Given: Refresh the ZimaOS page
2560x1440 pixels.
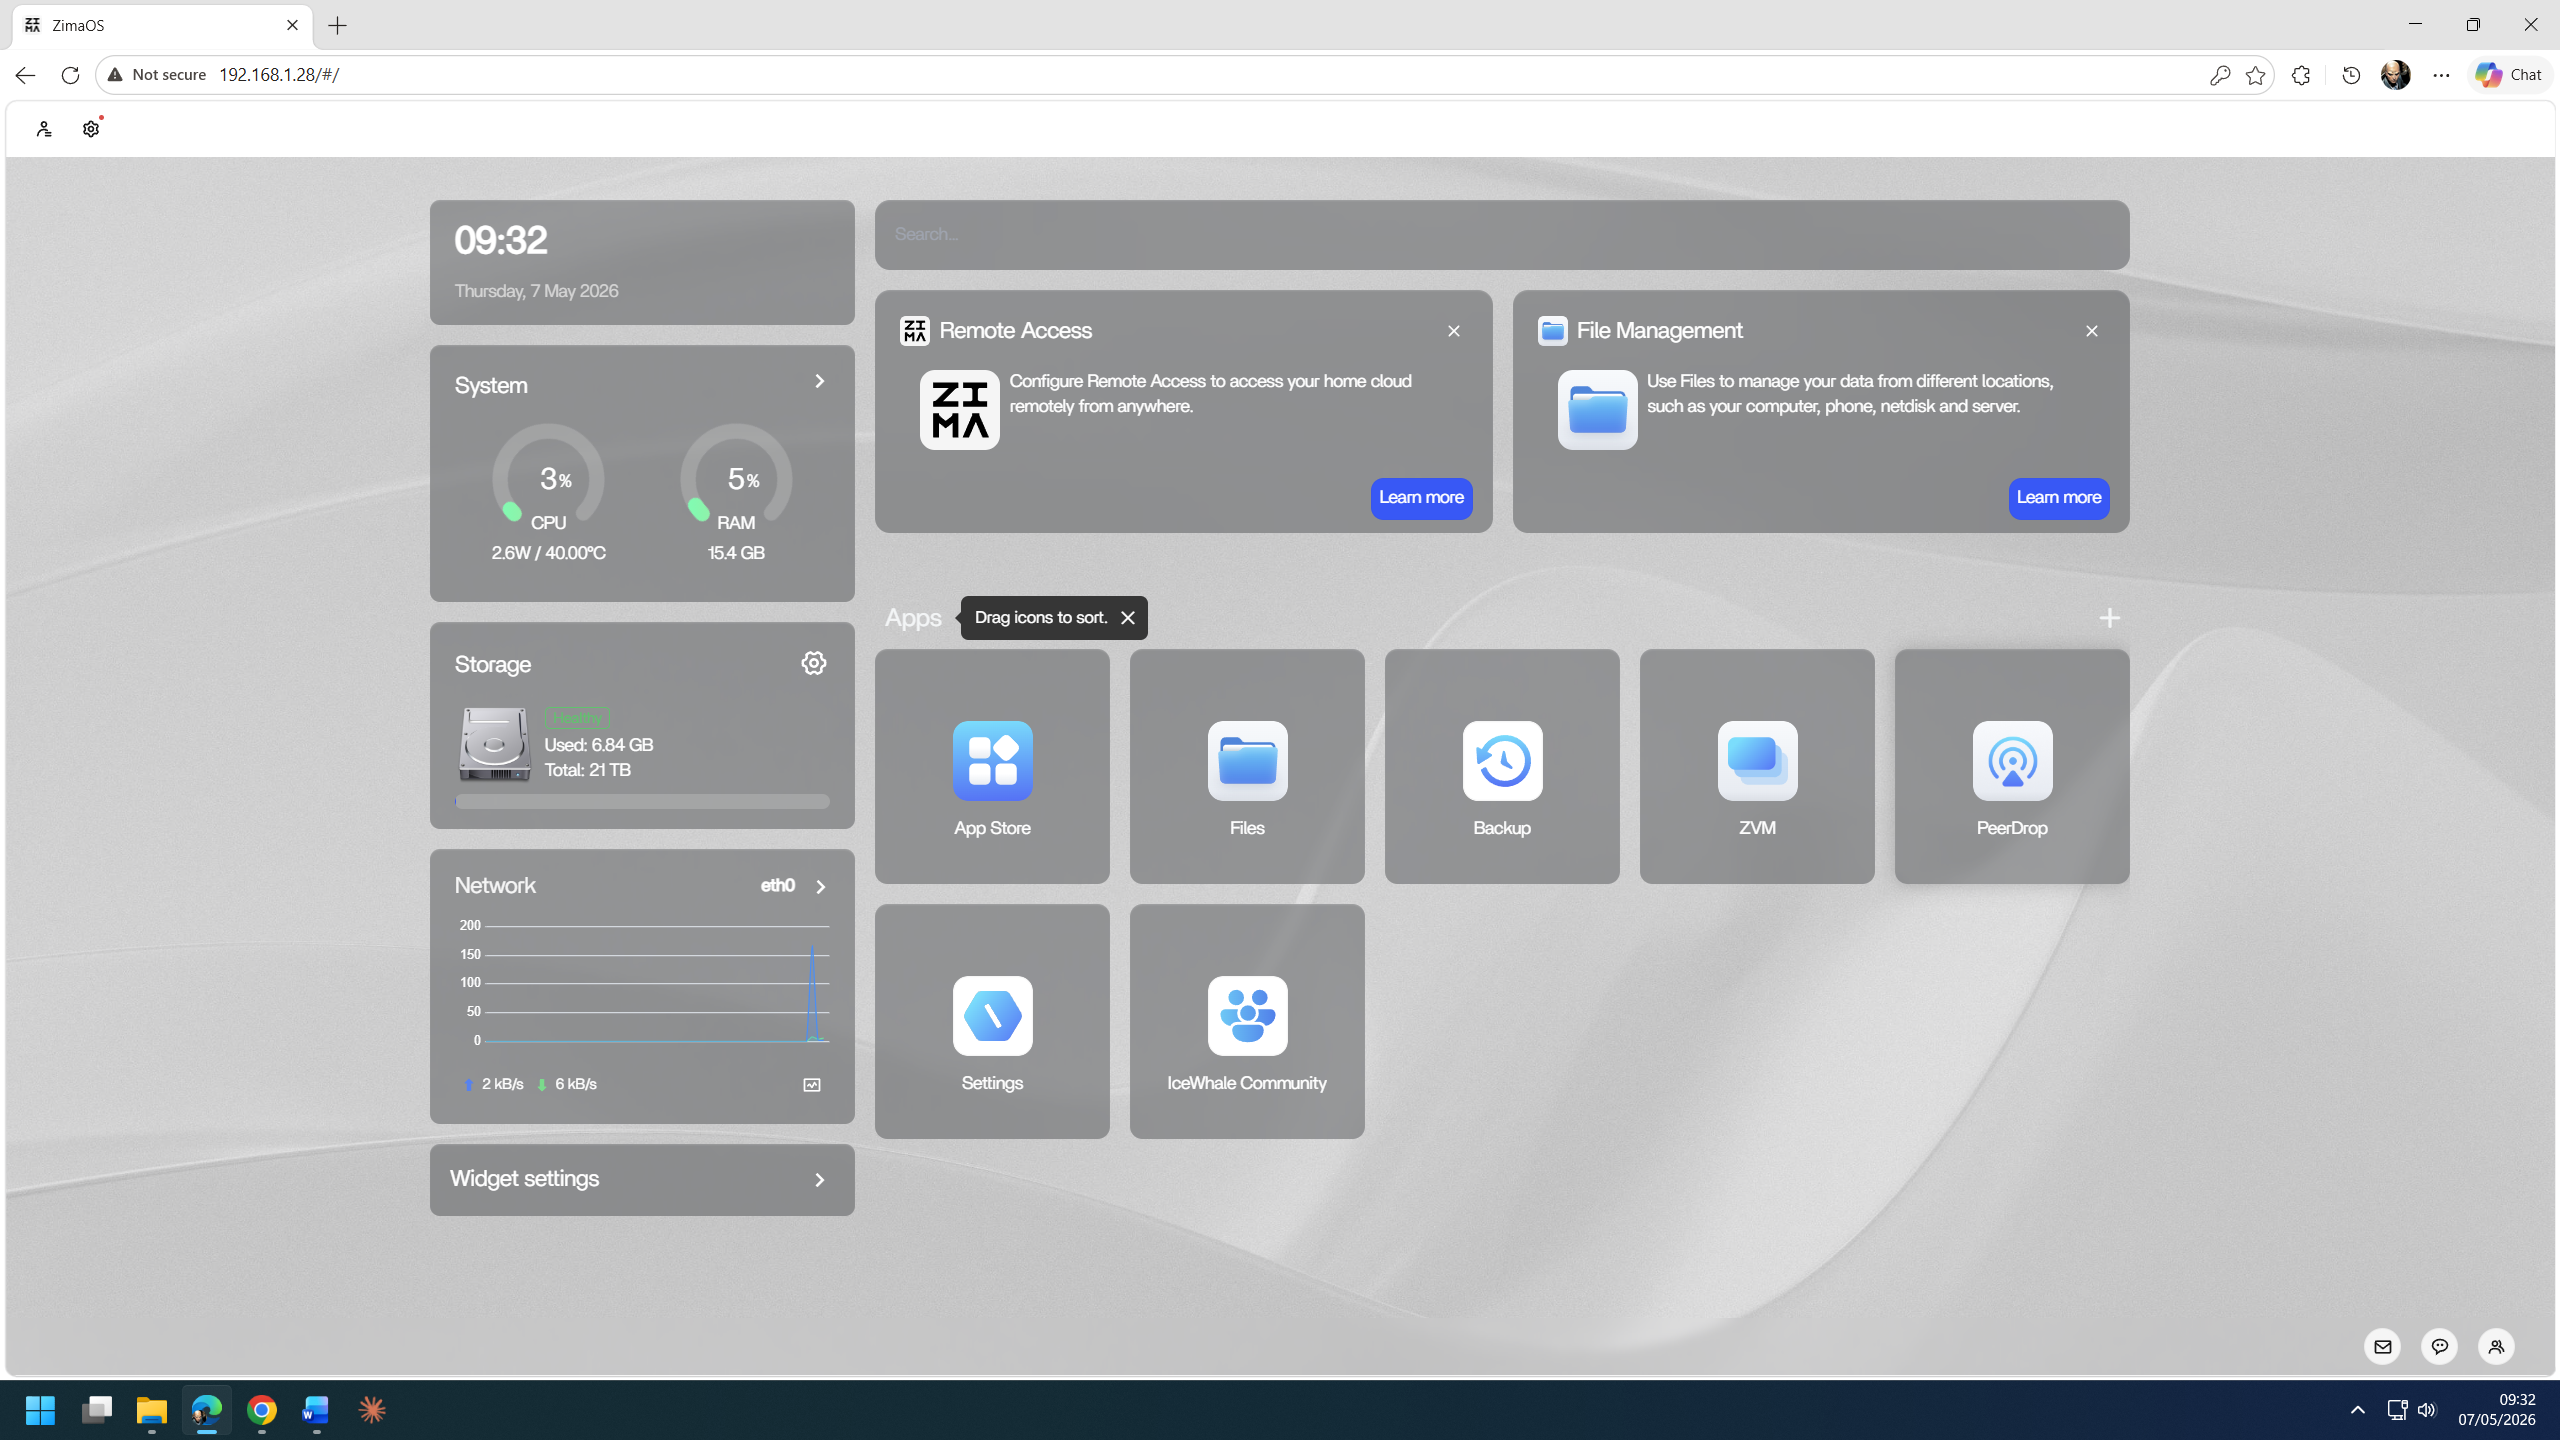Looking at the screenshot, I should [x=70, y=75].
